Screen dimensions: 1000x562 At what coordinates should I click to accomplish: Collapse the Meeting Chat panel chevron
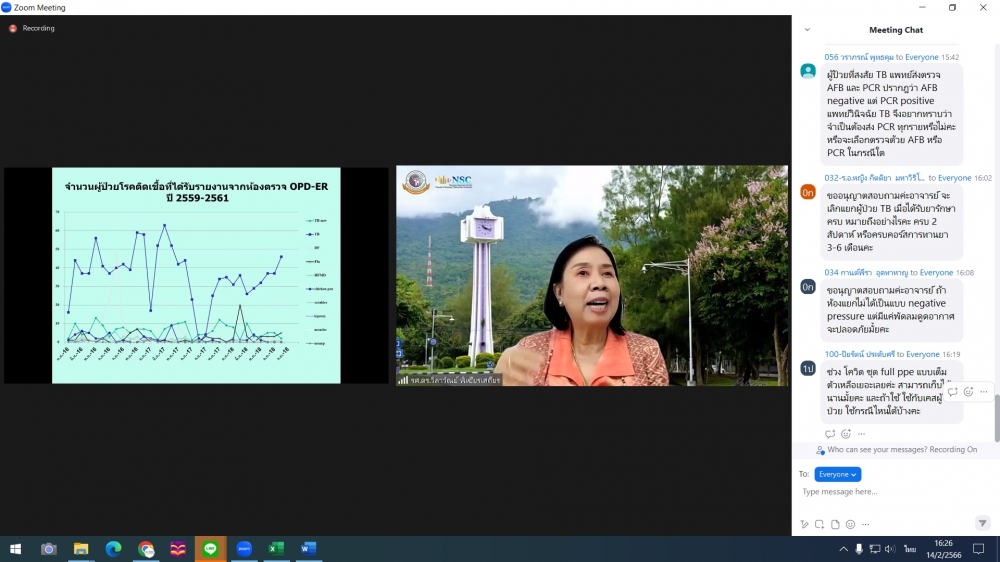[x=807, y=30]
